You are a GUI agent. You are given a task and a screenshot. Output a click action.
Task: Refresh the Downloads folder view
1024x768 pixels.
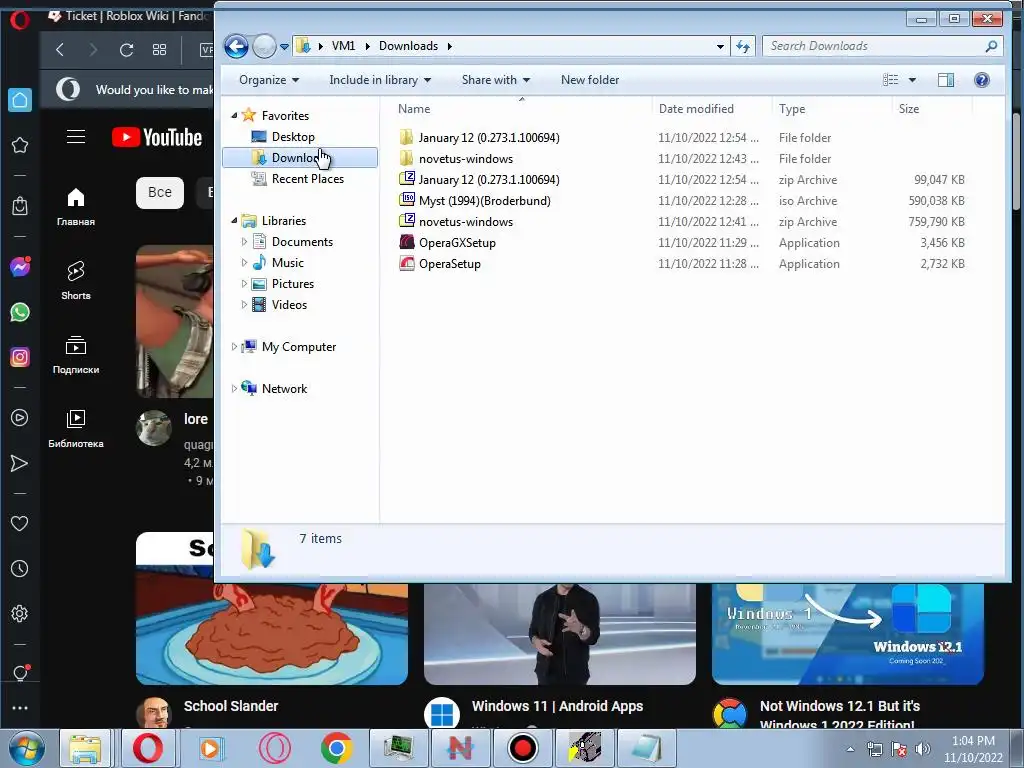[x=743, y=46]
